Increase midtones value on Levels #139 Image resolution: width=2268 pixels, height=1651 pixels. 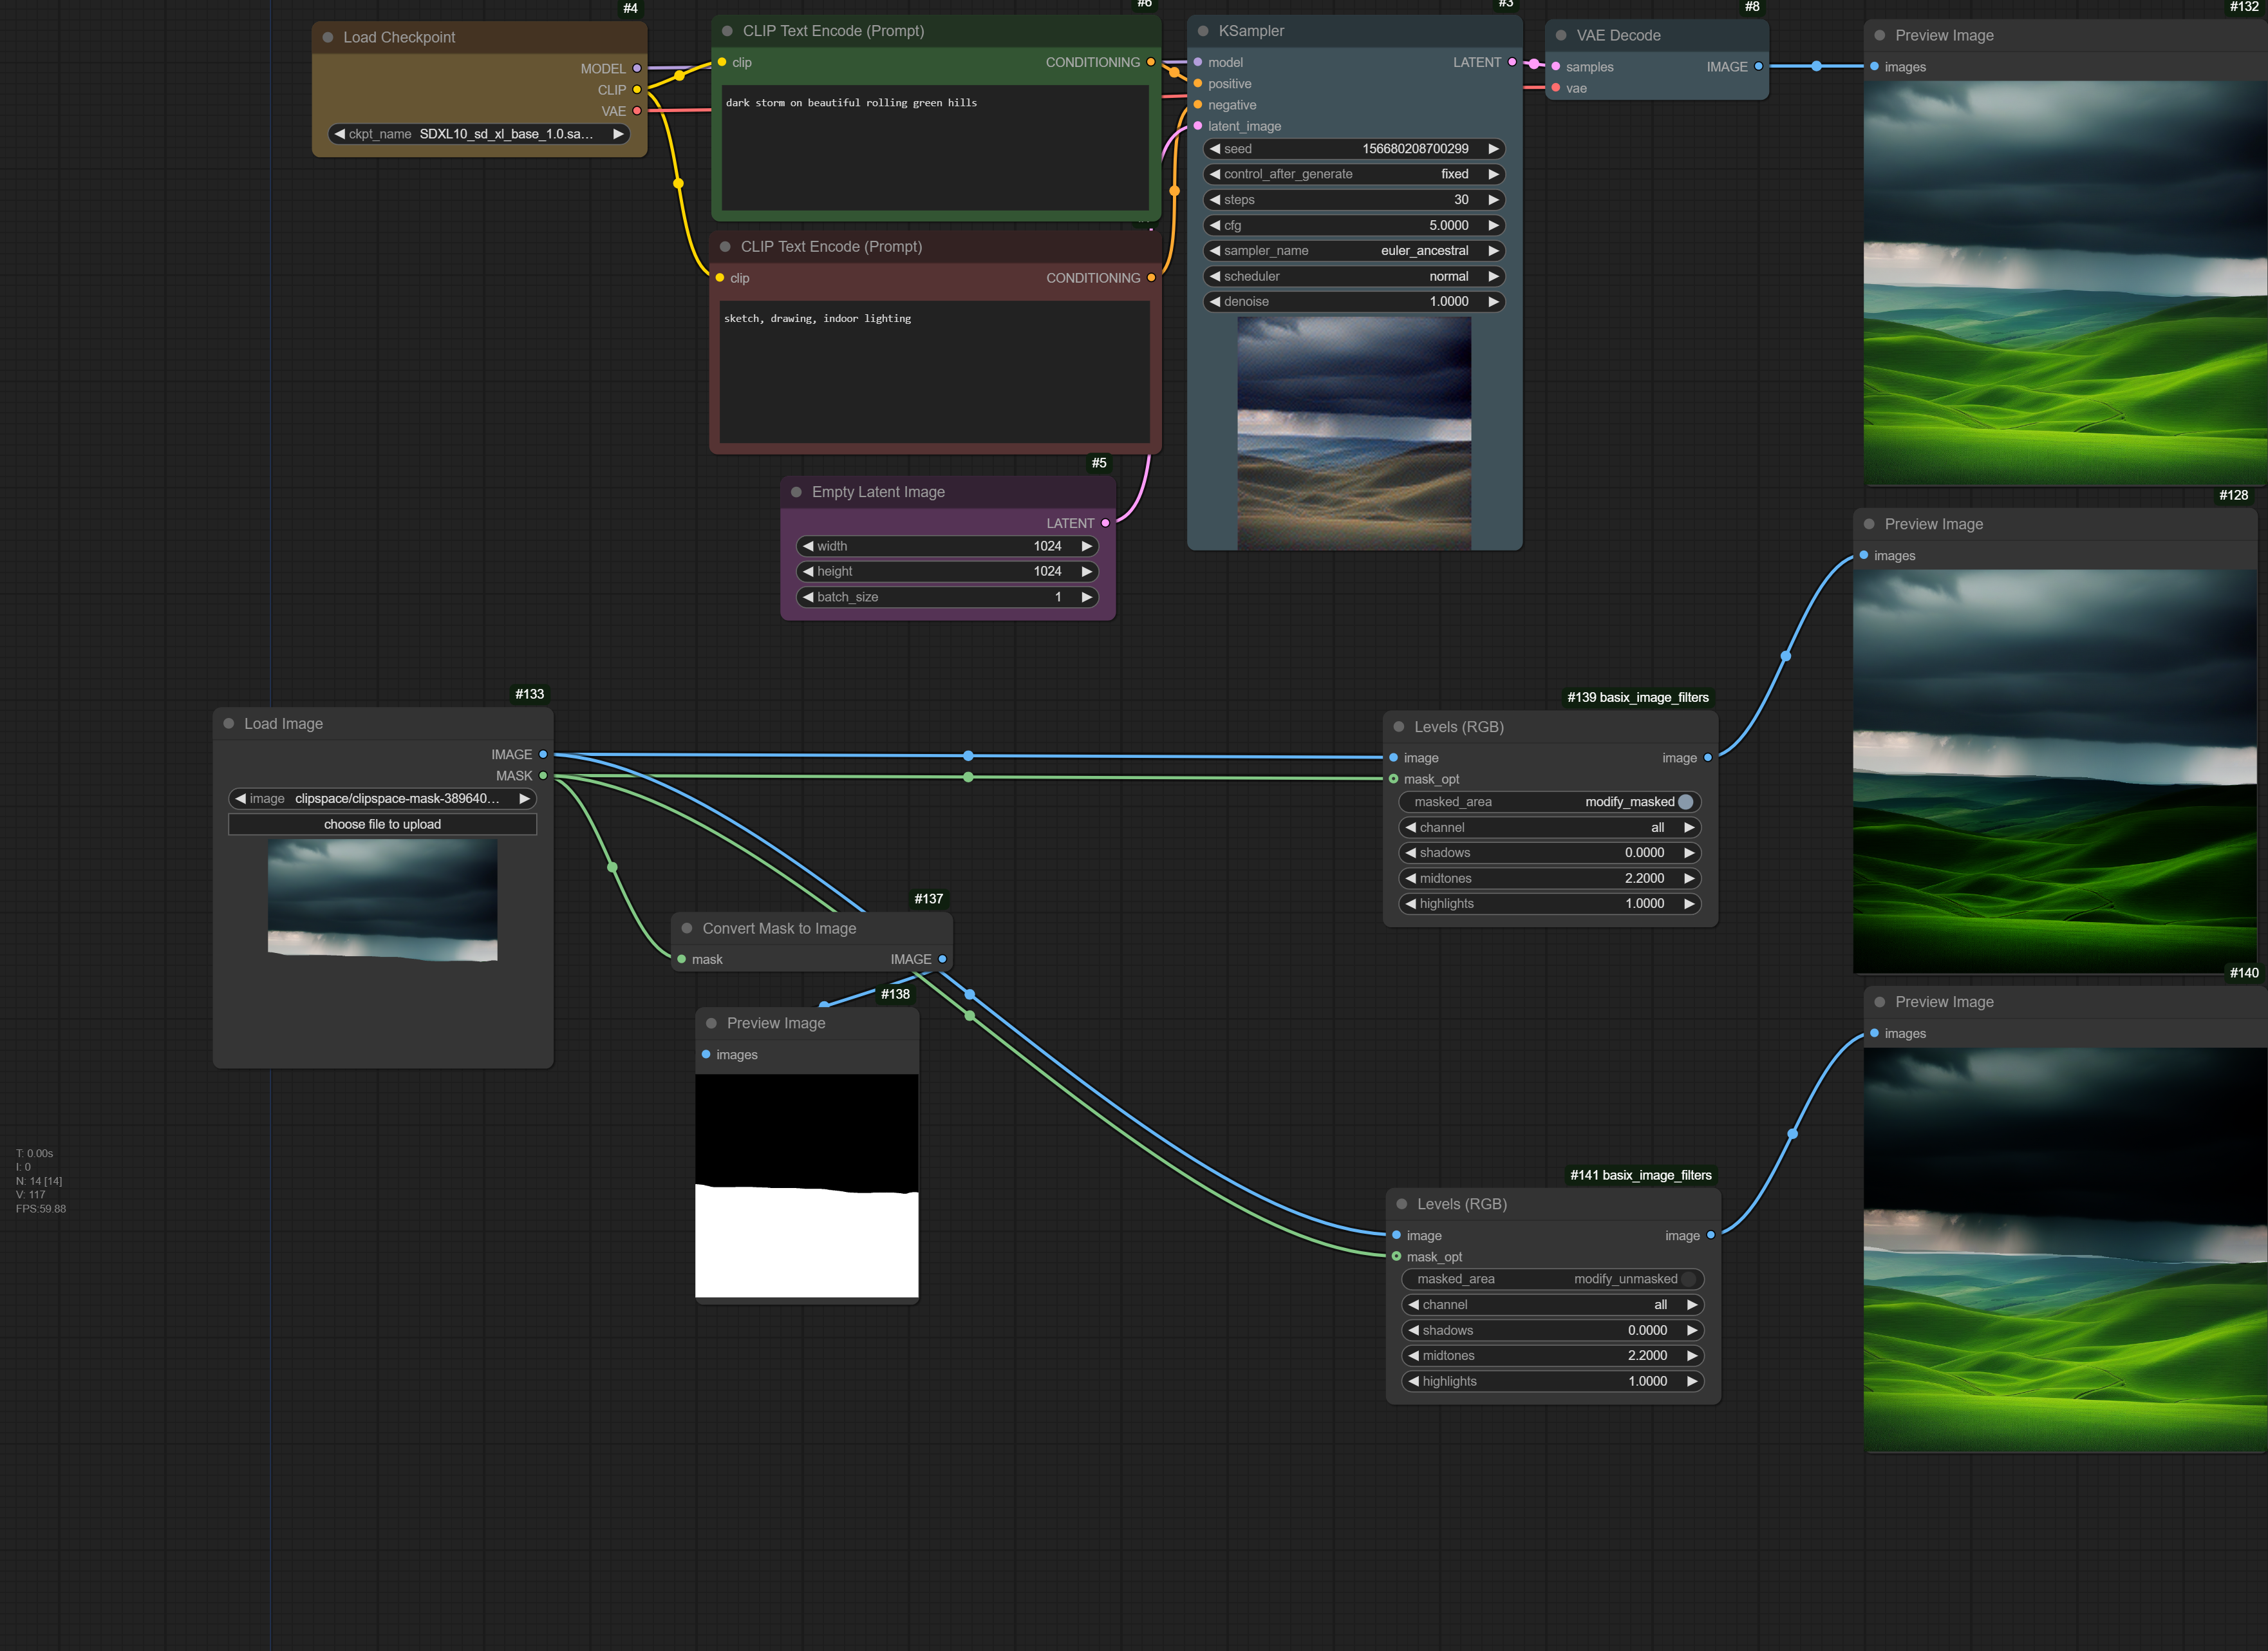tap(1689, 878)
